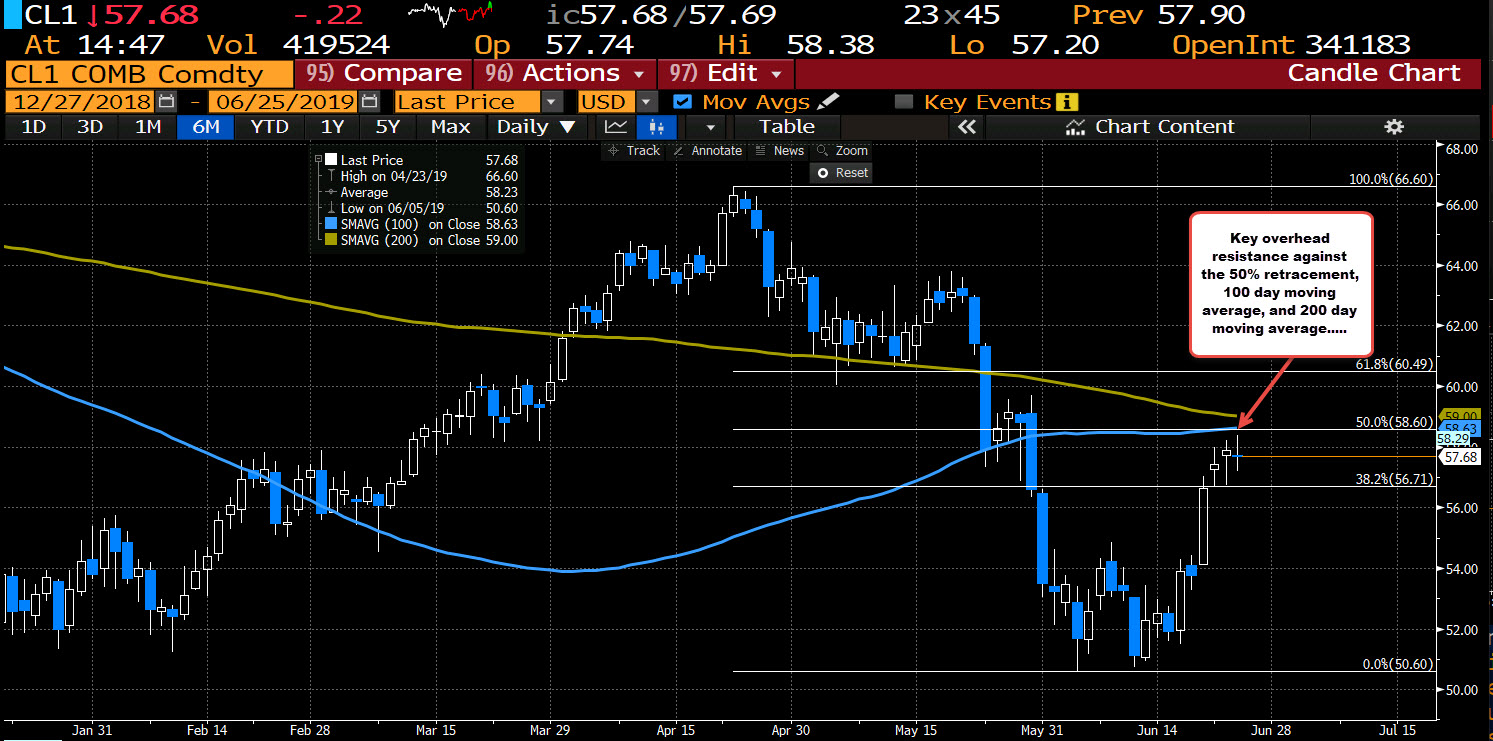Activate the Zoom magnifier tool

[x=842, y=150]
